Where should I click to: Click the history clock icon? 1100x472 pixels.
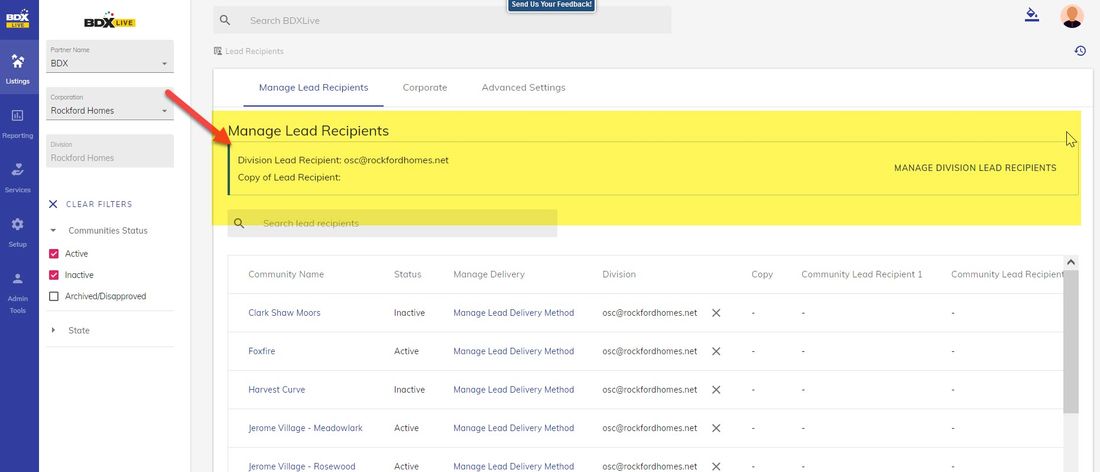pos(1080,51)
